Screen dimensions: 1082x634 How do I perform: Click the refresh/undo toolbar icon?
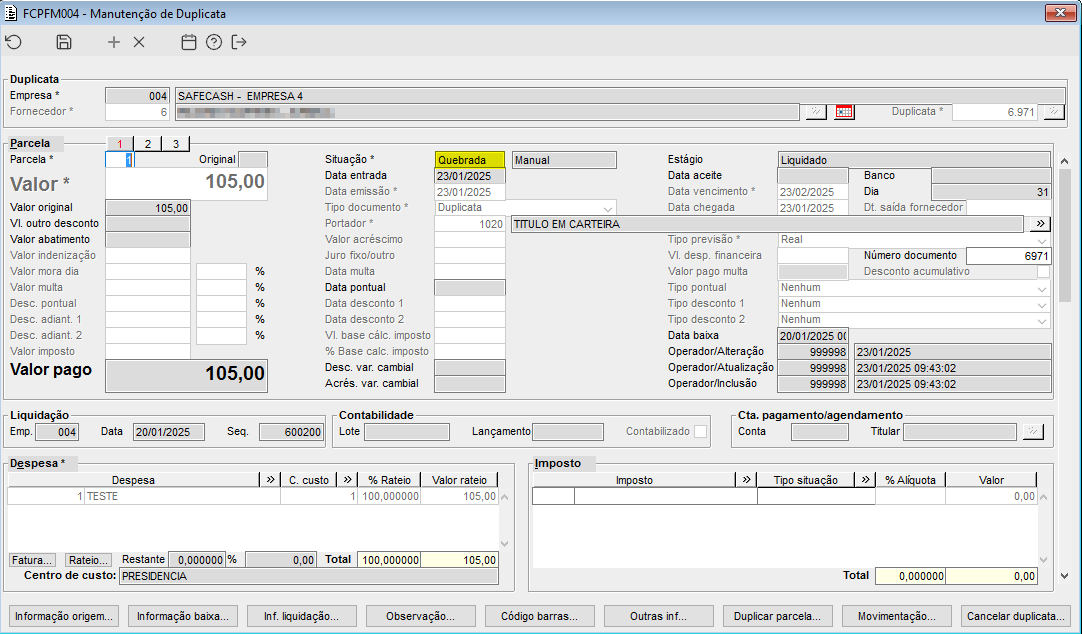(14, 42)
